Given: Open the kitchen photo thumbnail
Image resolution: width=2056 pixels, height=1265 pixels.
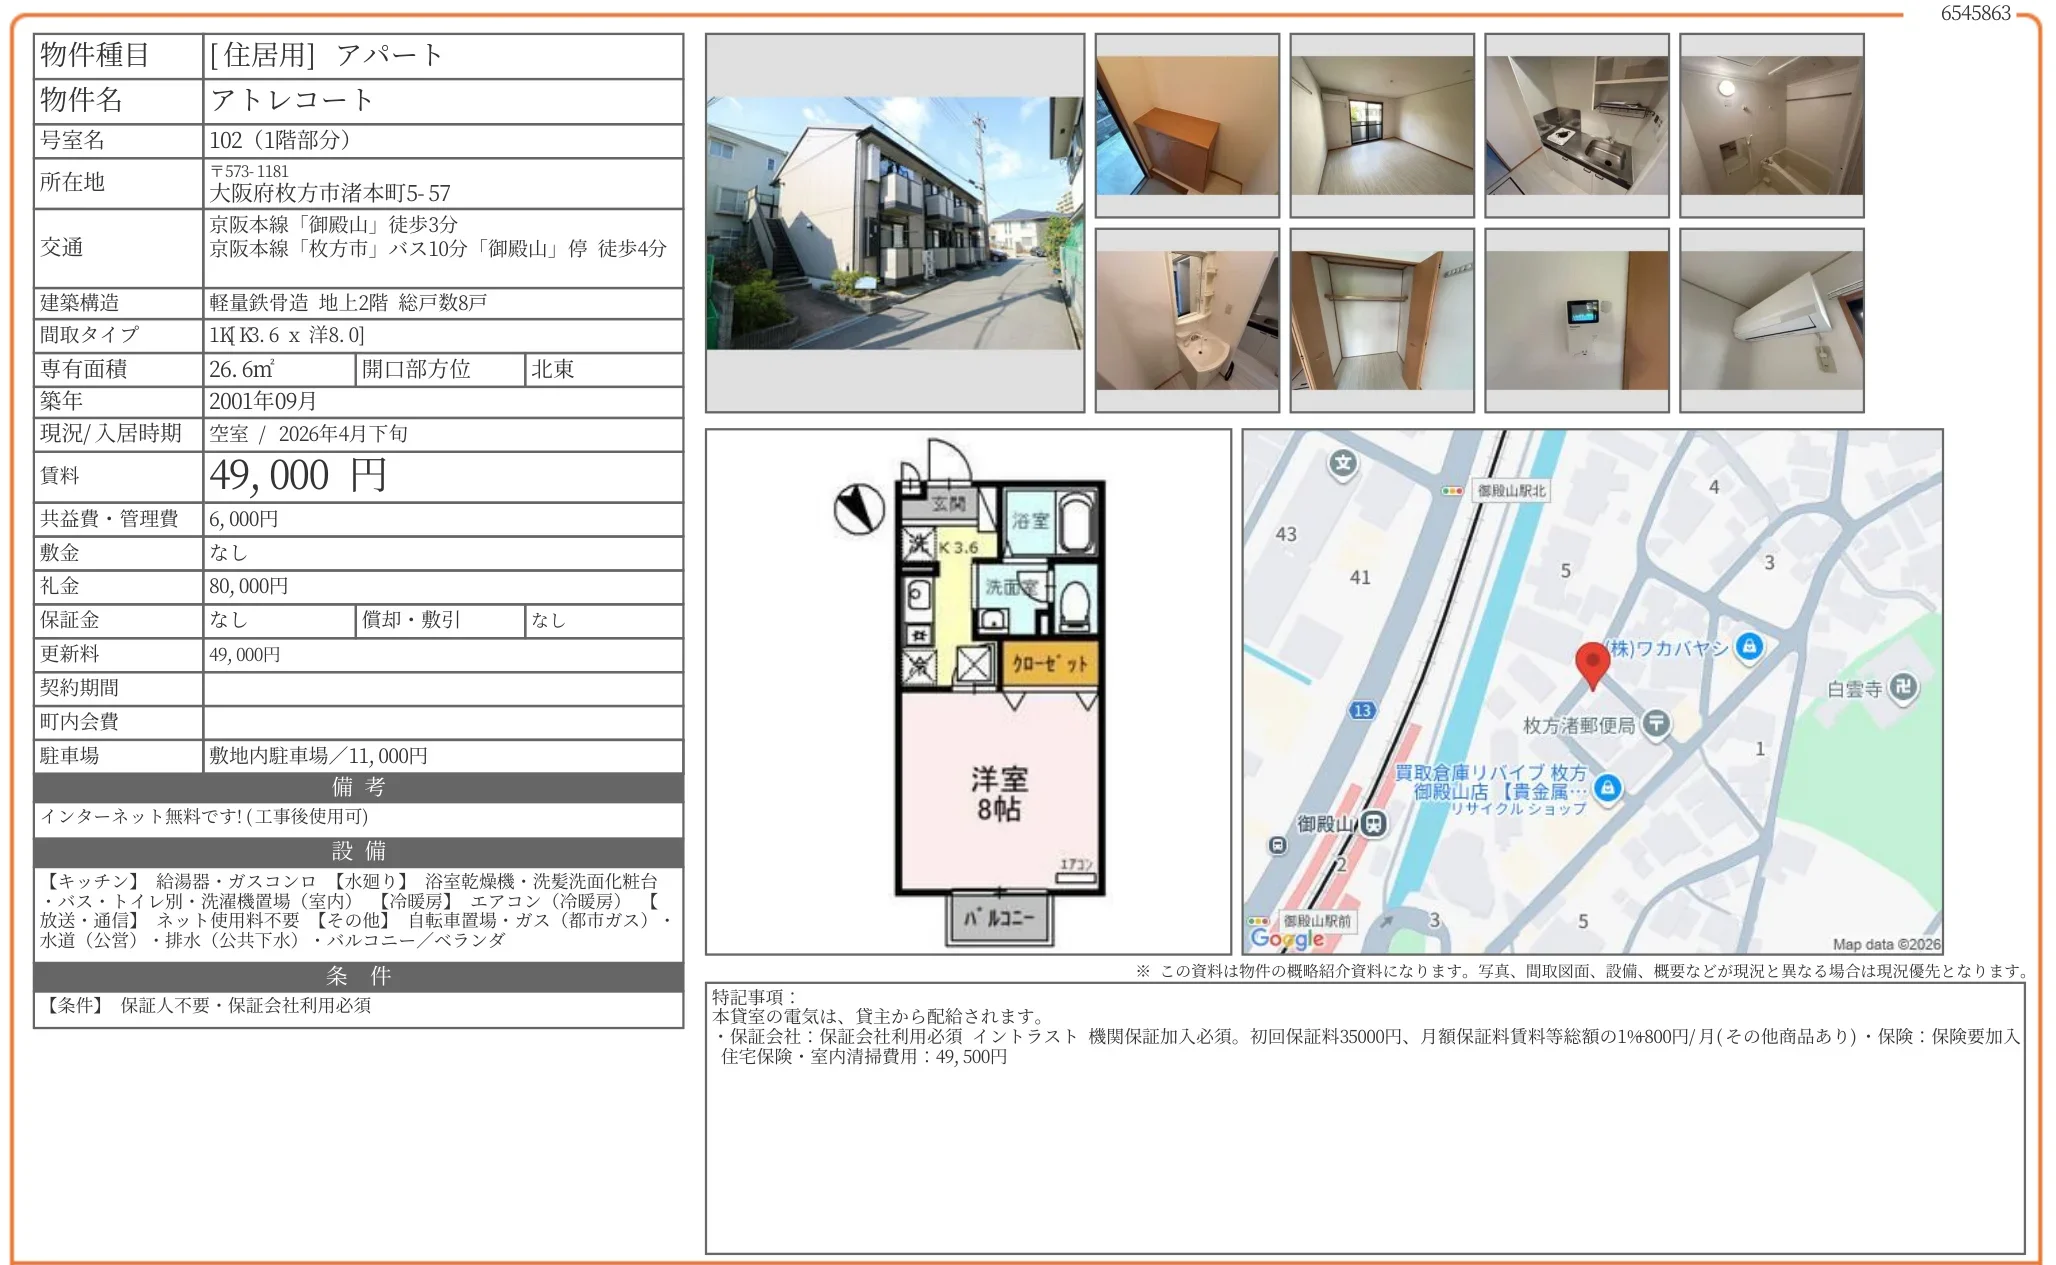Looking at the screenshot, I should (x=1576, y=125).
